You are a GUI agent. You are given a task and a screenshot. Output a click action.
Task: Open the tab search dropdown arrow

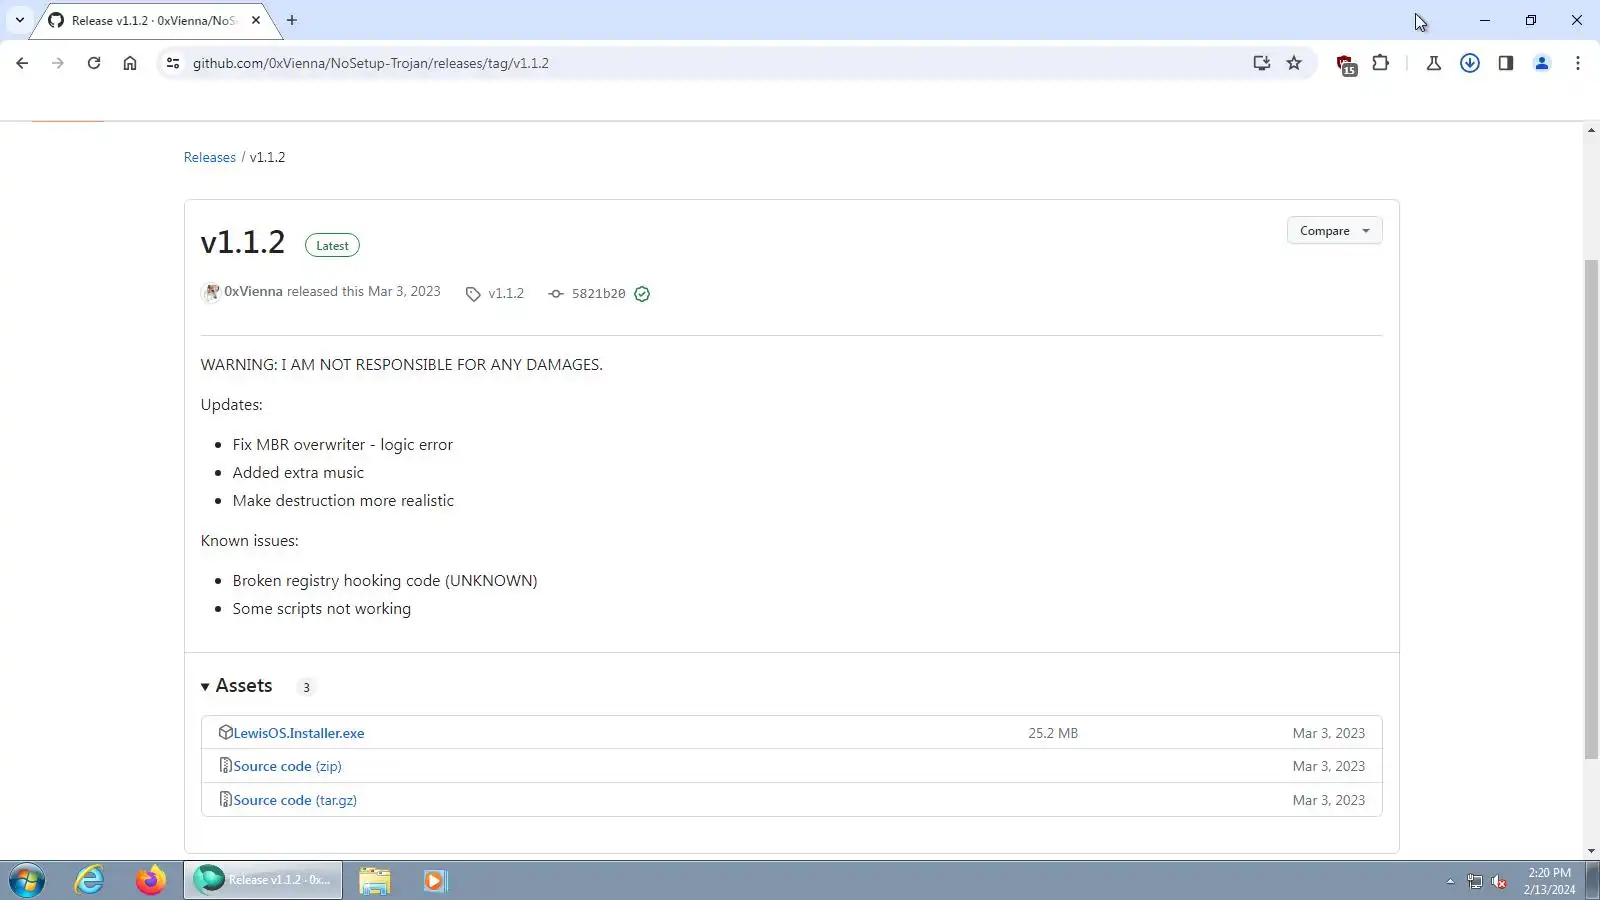click(19, 20)
